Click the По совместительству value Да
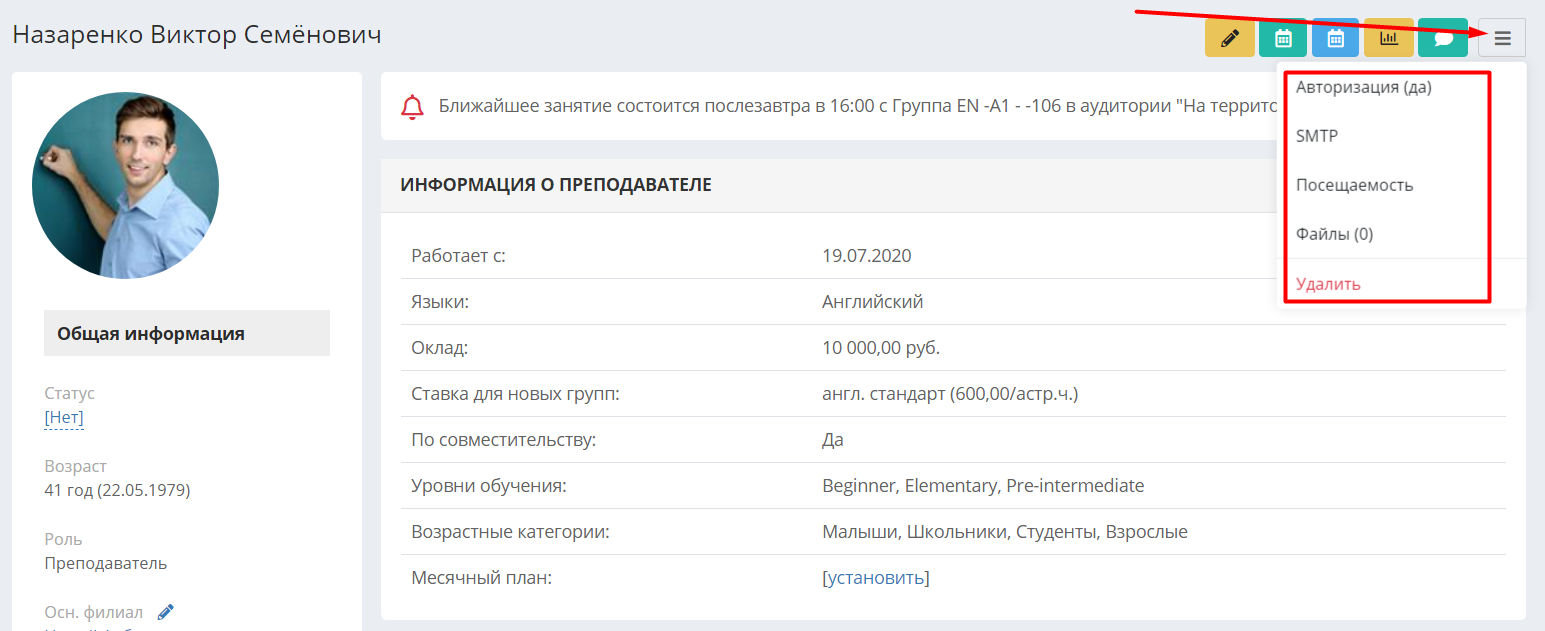The image size is (1545, 631). [x=833, y=440]
